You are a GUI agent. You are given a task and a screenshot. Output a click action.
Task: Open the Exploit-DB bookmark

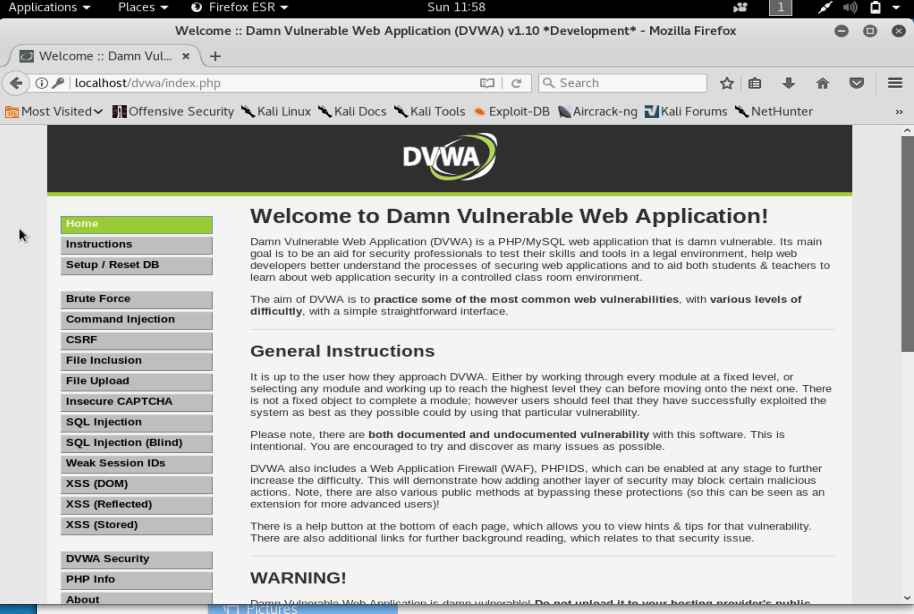pos(511,111)
